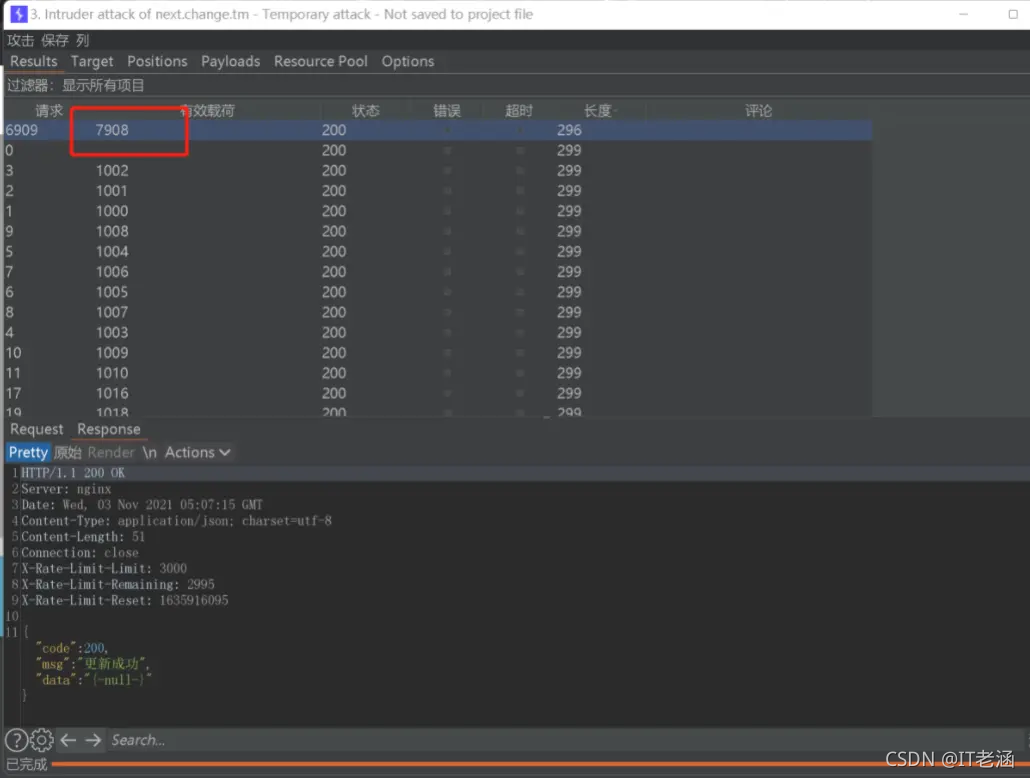Open the search settings gear icon
Image resolution: width=1030 pixels, height=778 pixels.
pos(41,740)
